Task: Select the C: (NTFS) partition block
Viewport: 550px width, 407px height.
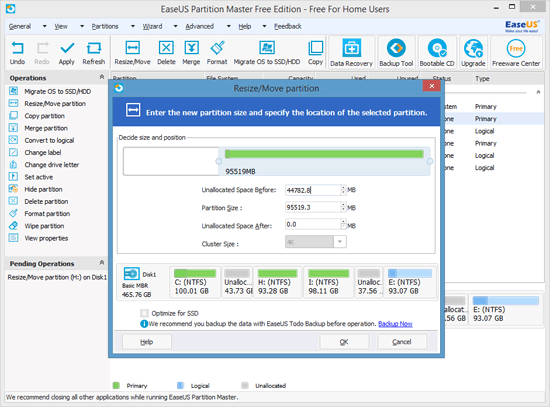Action: coord(195,282)
